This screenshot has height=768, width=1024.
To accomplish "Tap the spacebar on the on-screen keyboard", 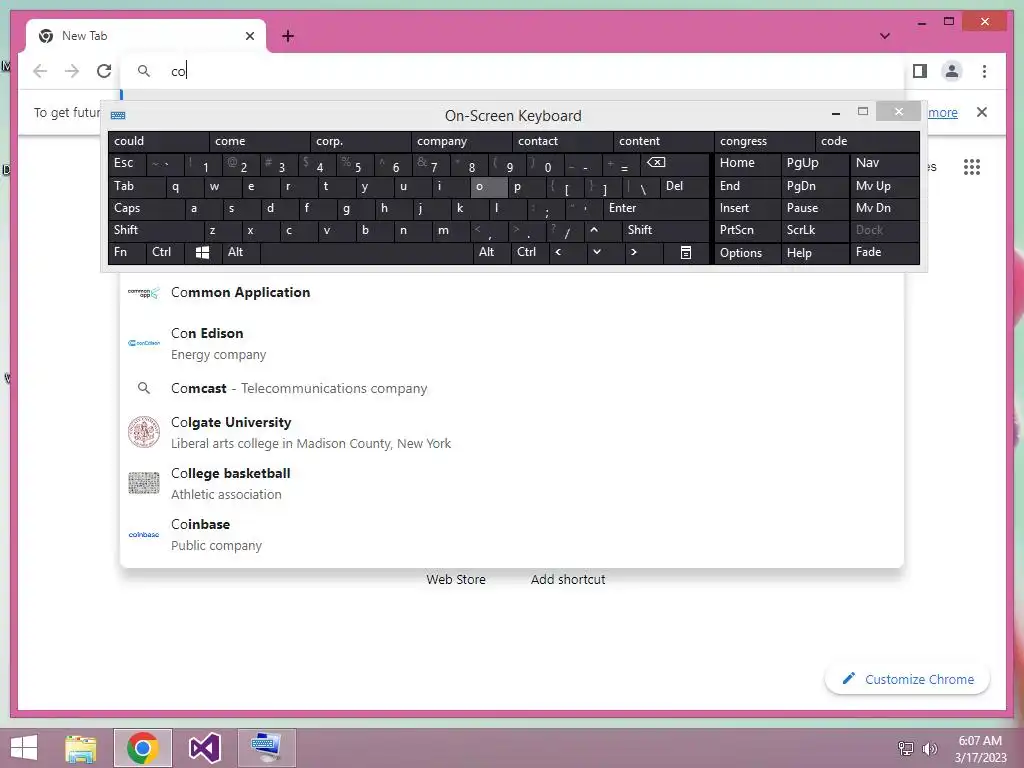I will point(366,252).
